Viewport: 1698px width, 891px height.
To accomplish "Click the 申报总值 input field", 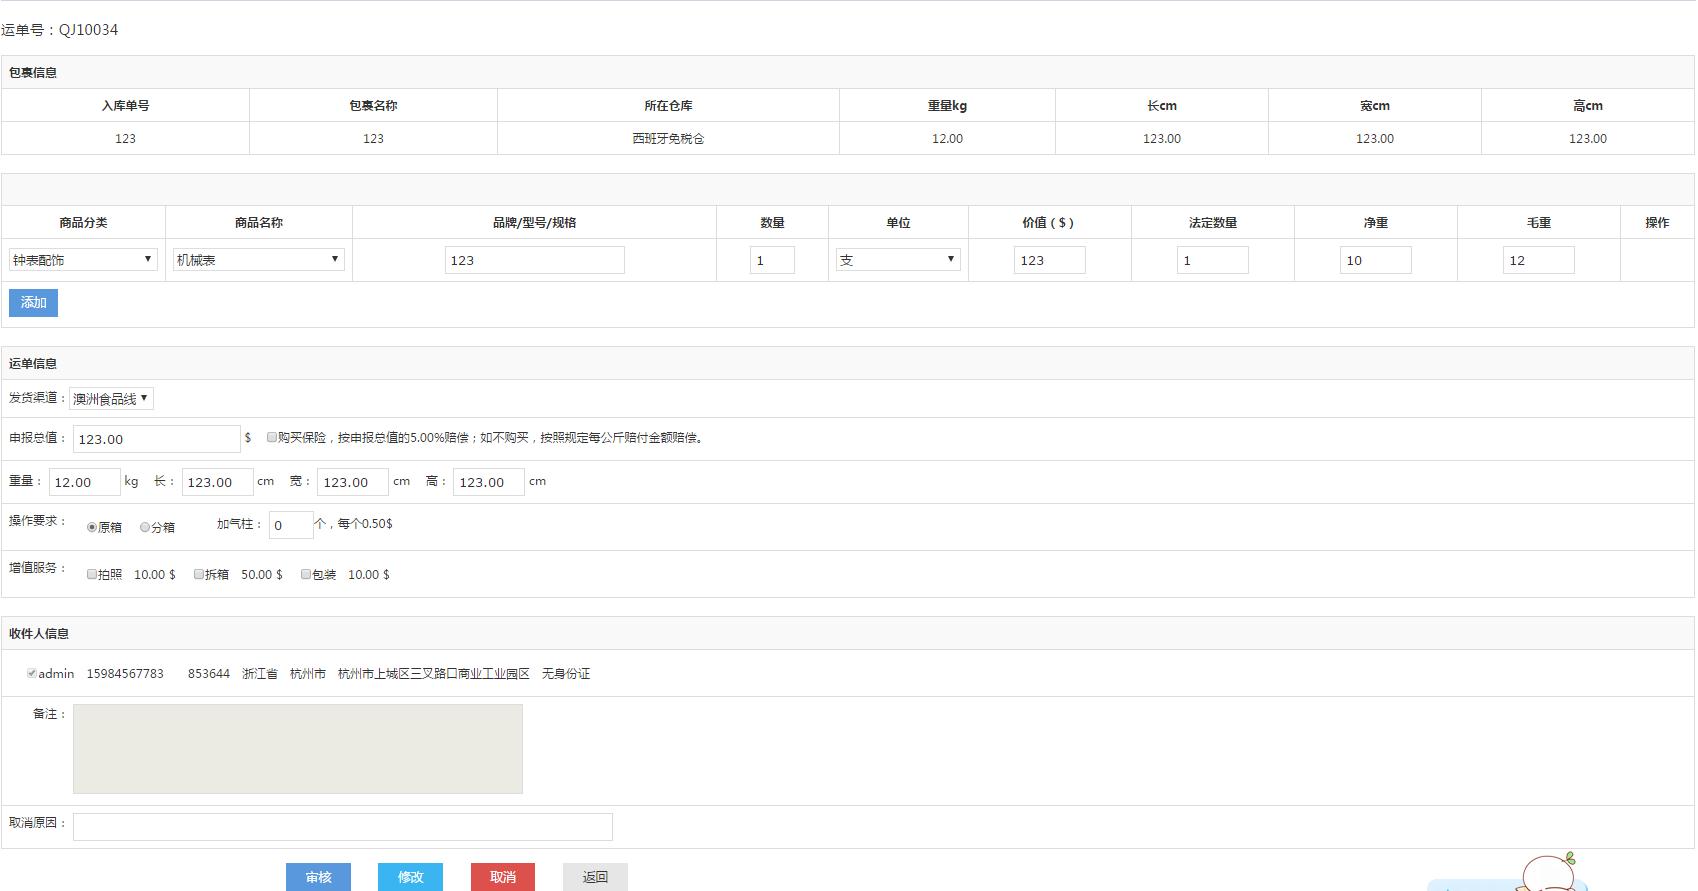I will (x=156, y=439).
